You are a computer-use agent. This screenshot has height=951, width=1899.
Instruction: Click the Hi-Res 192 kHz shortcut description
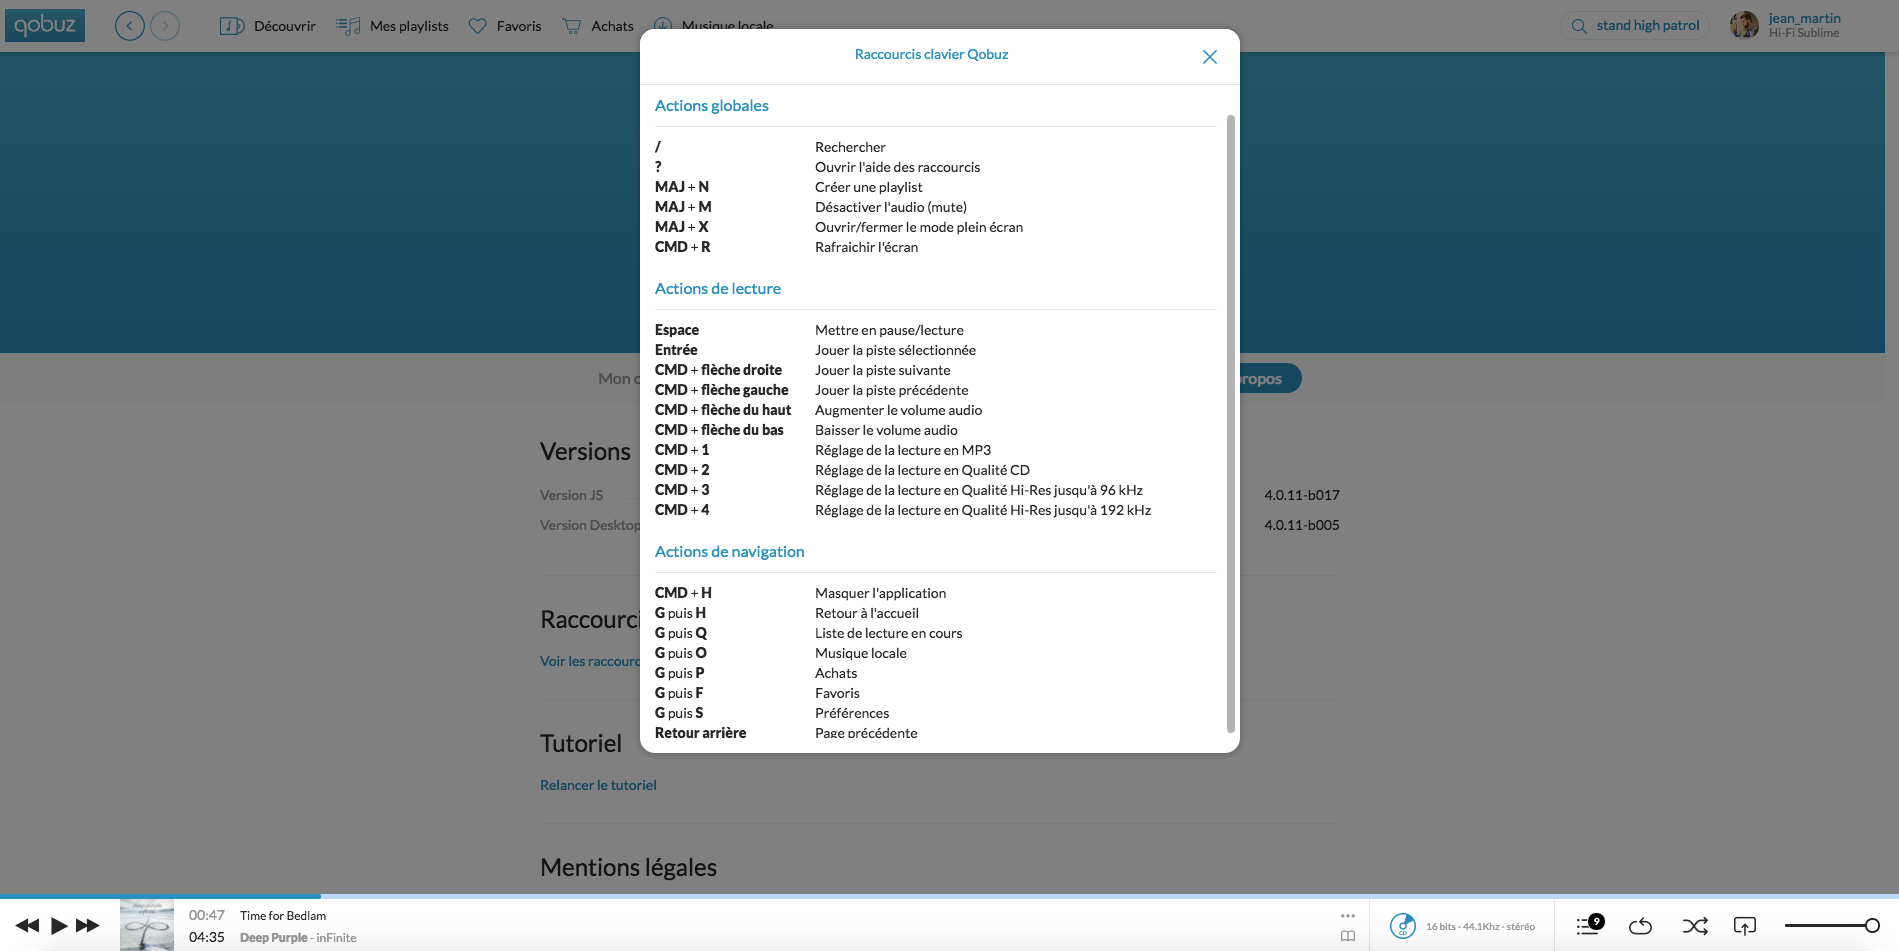[983, 510]
